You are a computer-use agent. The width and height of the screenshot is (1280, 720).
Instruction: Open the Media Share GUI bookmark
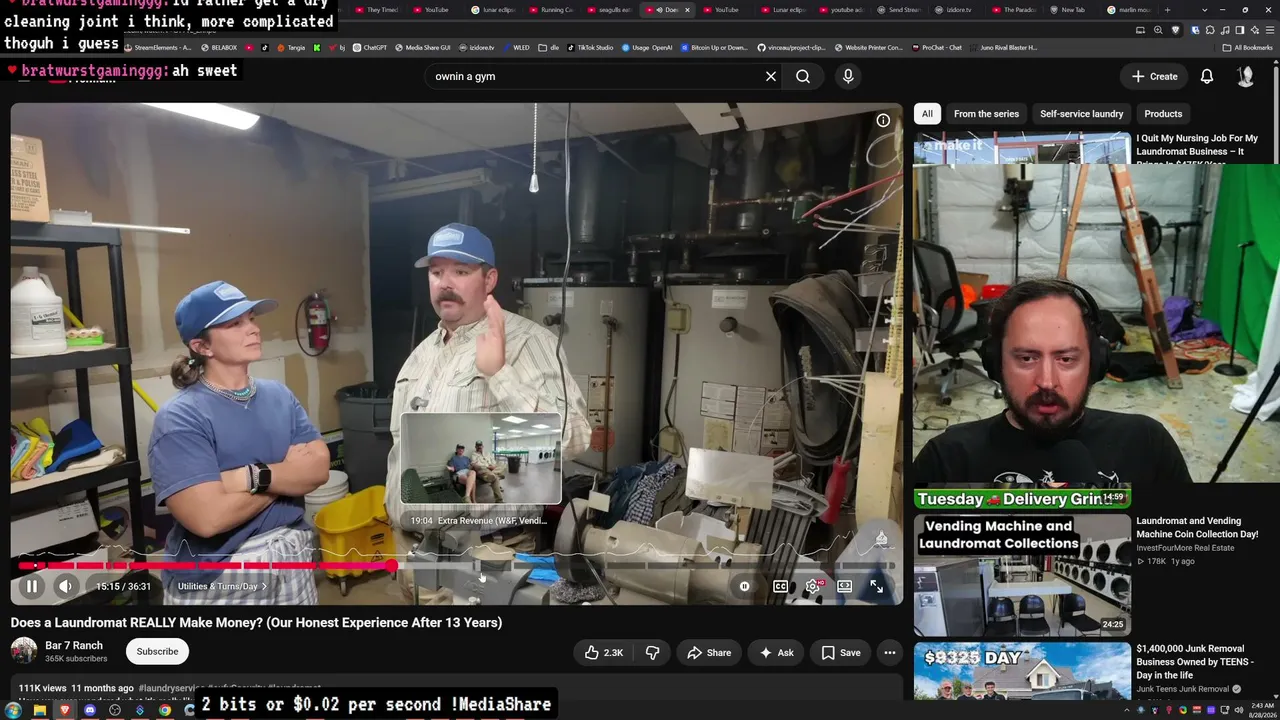(x=422, y=47)
